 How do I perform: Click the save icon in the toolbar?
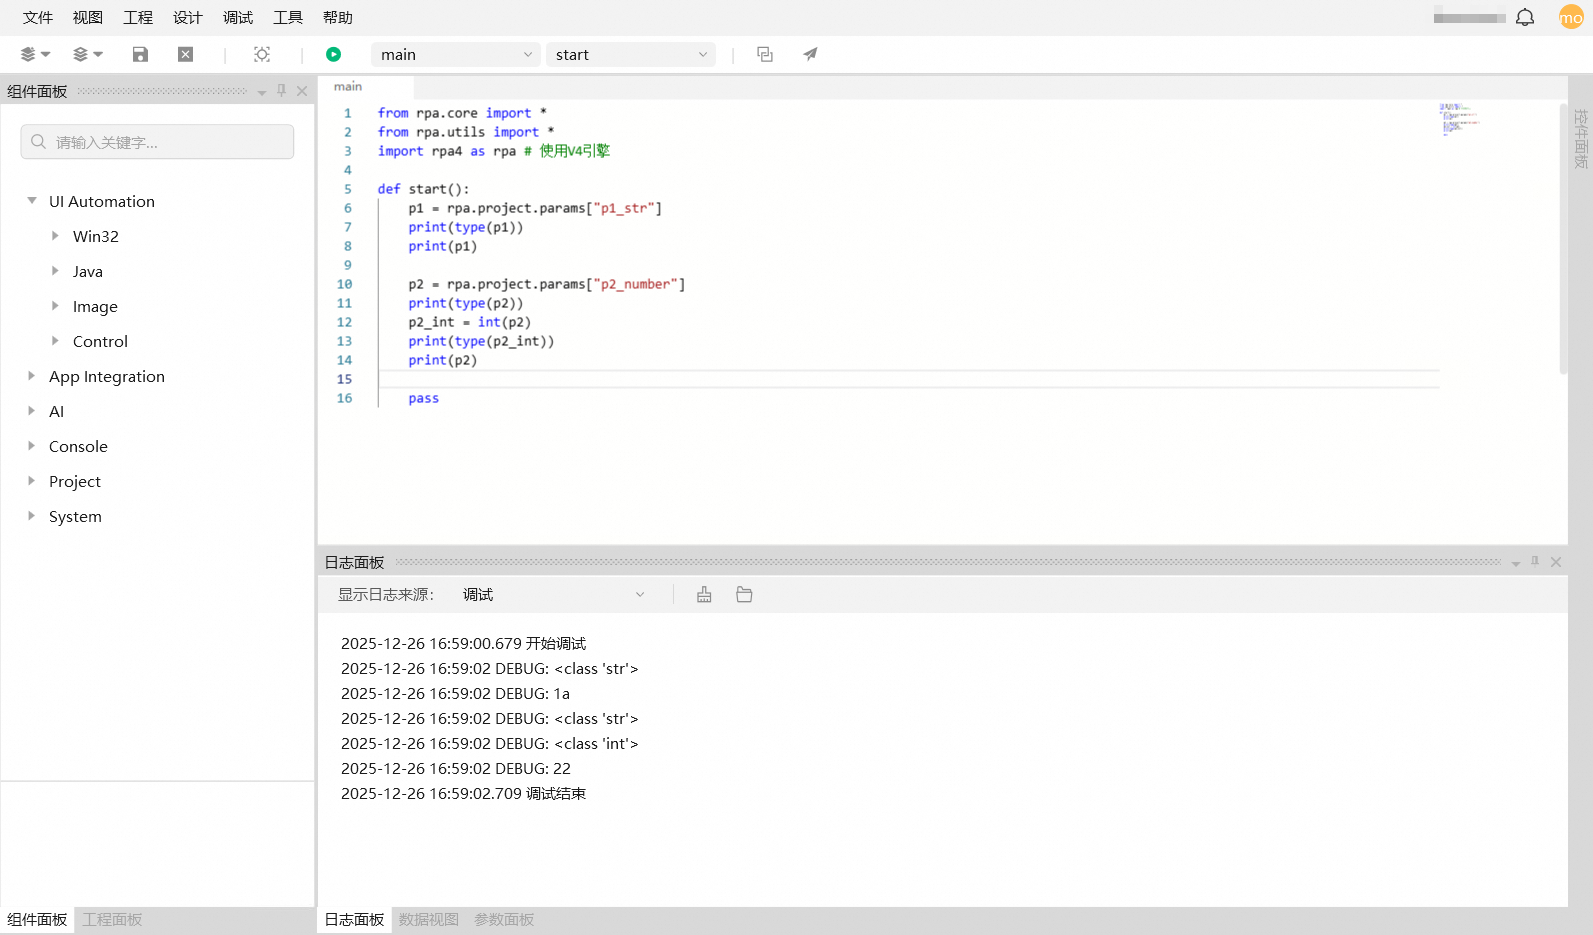(x=140, y=55)
